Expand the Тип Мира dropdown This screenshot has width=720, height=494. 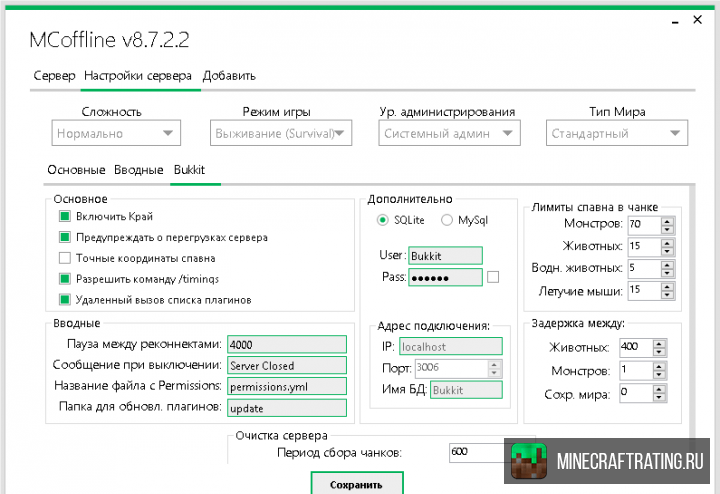(617, 133)
